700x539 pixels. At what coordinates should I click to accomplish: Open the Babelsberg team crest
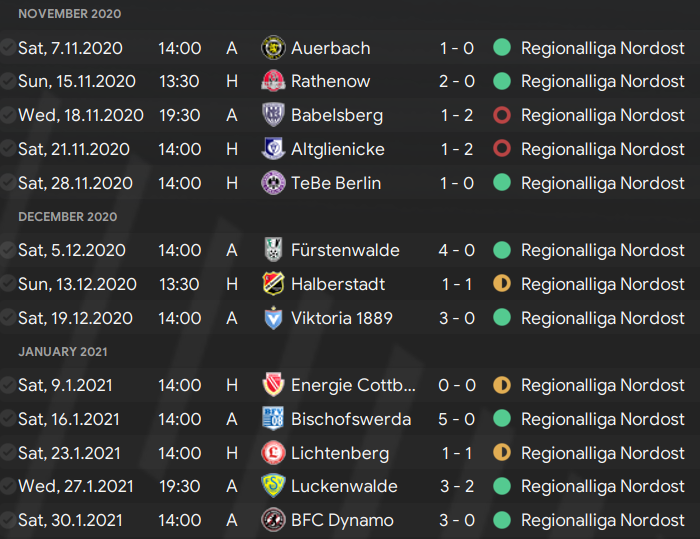[273, 115]
